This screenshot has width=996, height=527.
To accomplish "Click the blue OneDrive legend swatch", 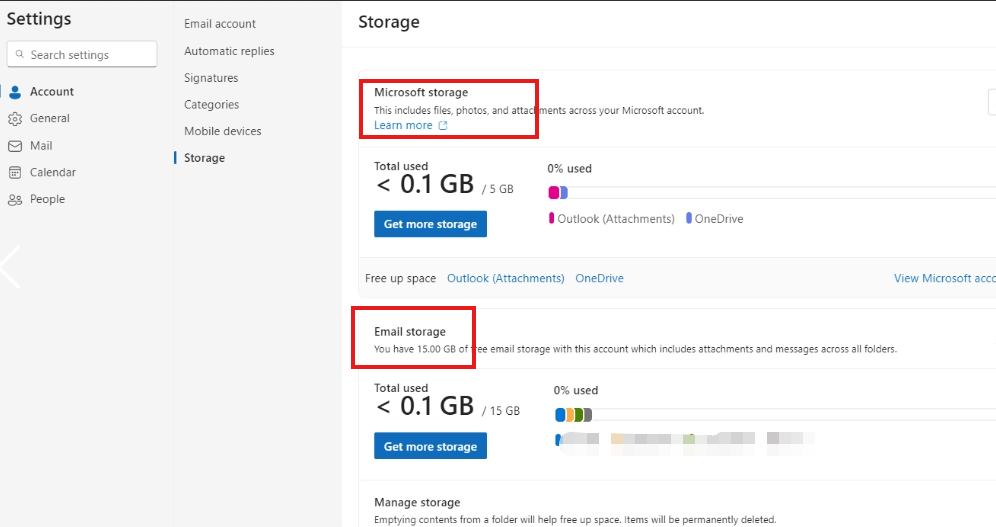I will [689, 218].
